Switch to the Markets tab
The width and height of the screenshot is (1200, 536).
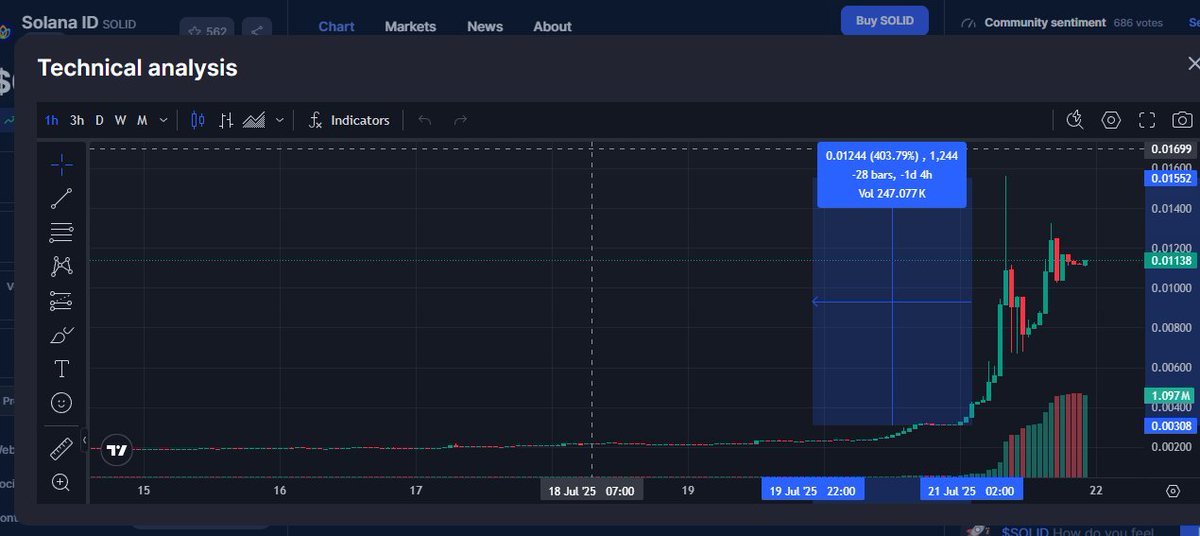410,26
